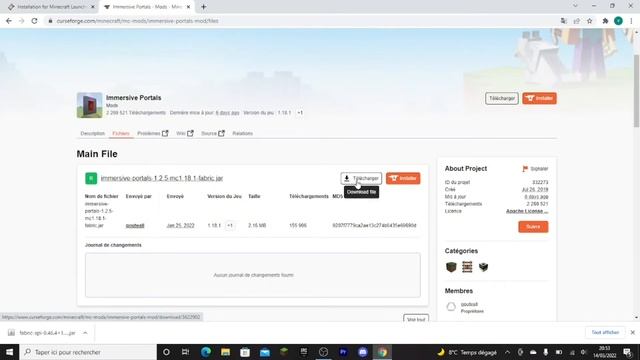640x360 pixels.
Task: Click the first category icon under Catégories
Action: coord(451,267)
